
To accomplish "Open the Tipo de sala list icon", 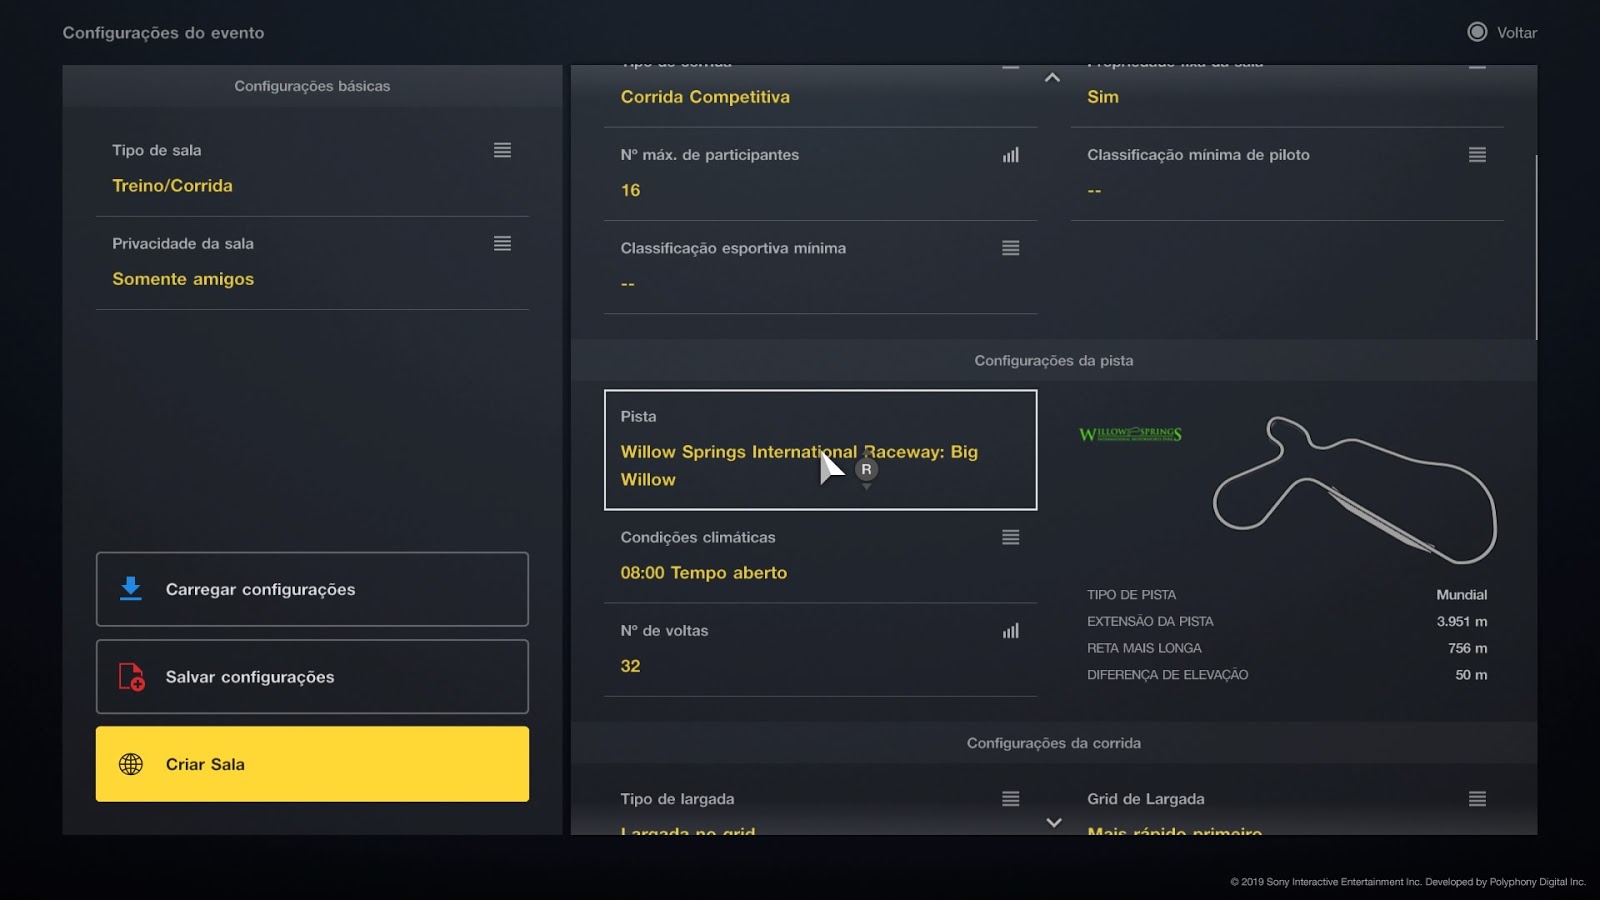I will pyautogui.click(x=502, y=150).
